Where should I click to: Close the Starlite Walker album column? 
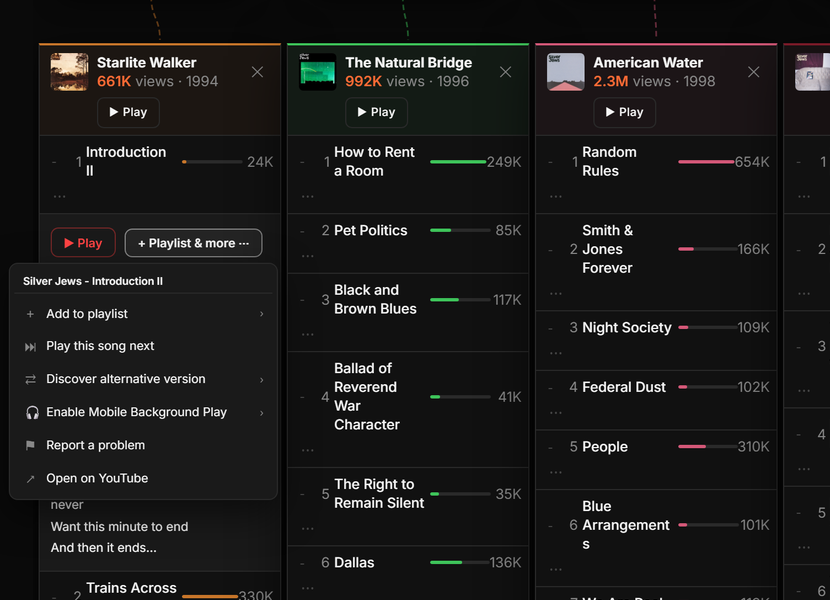point(257,72)
